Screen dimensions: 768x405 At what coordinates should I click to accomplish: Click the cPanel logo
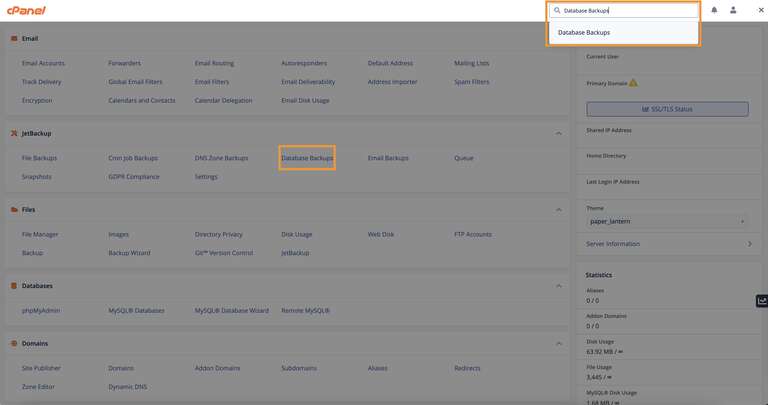[x=26, y=10]
